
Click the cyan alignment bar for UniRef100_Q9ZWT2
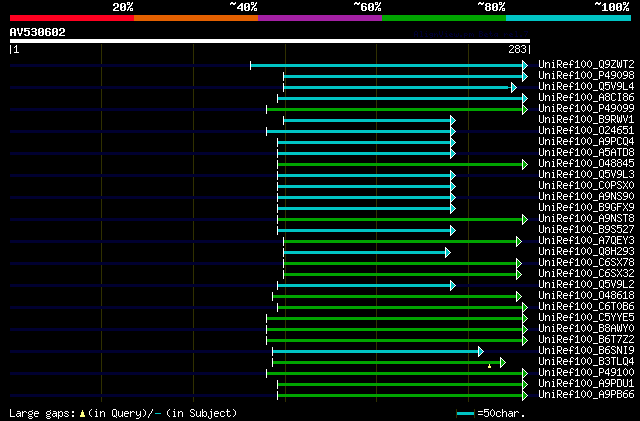pos(389,65)
